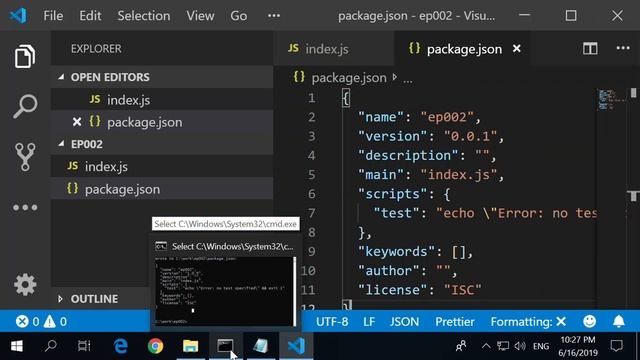Open Windows Start menu
The width and height of the screenshot is (640, 360).
coord(17,346)
